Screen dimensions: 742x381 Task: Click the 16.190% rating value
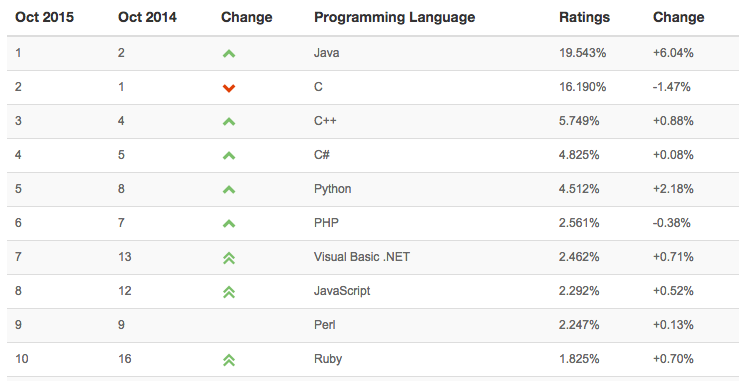pos(583,87)
